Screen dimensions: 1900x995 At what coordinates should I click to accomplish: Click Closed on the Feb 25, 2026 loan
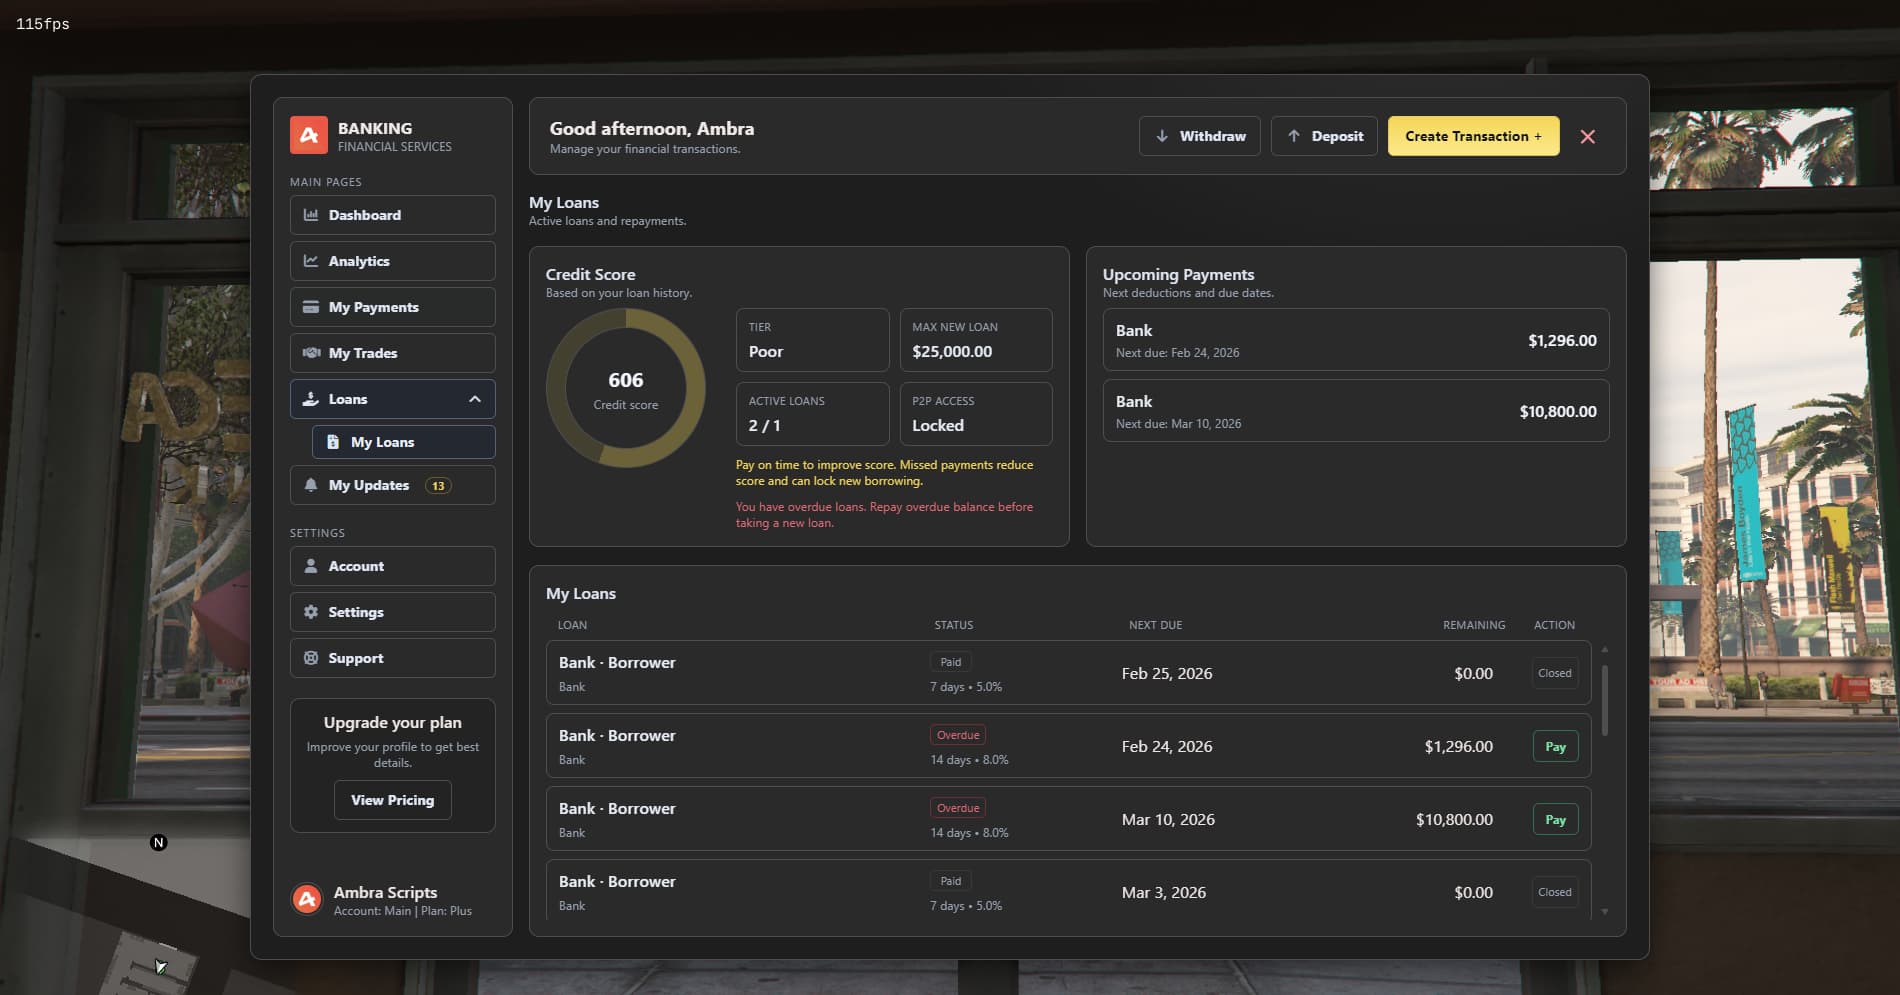point(1555,673)
